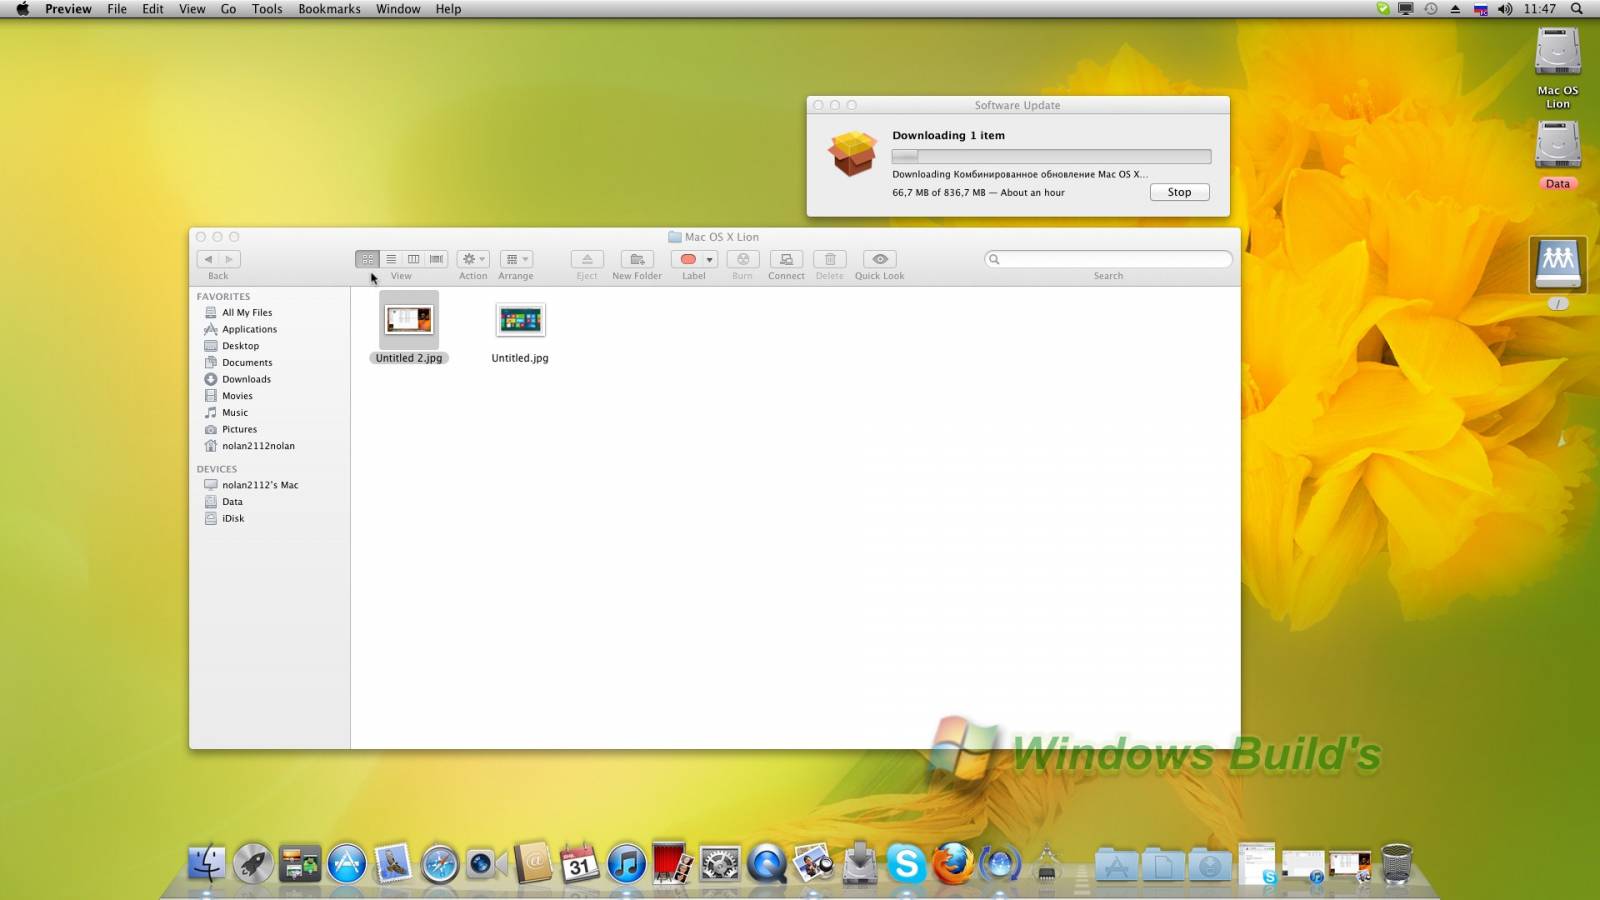The width and height of the screenshot is (1600, 900).
Task: Switch Finder to column view
Action: pos(413,259)
